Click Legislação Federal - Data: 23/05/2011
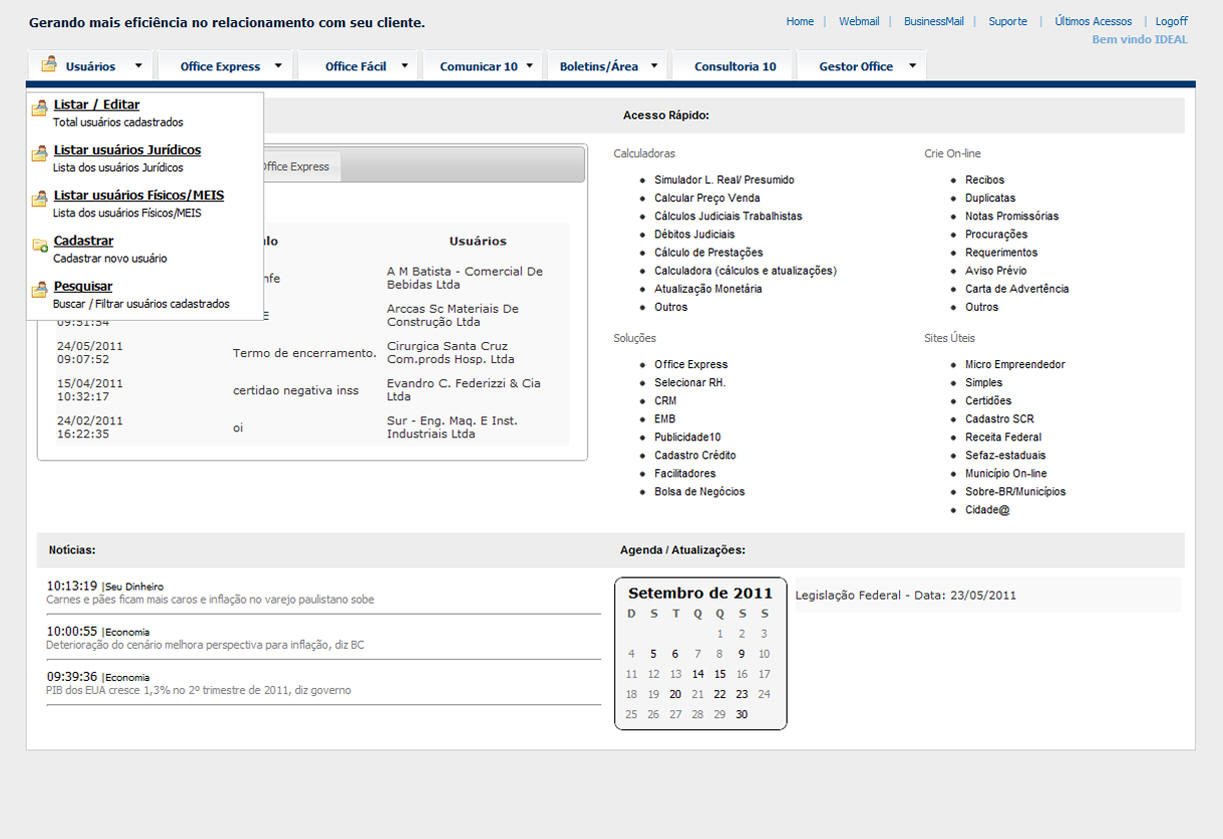Viewport: 1223px width, 839px height. coord(906,595)
